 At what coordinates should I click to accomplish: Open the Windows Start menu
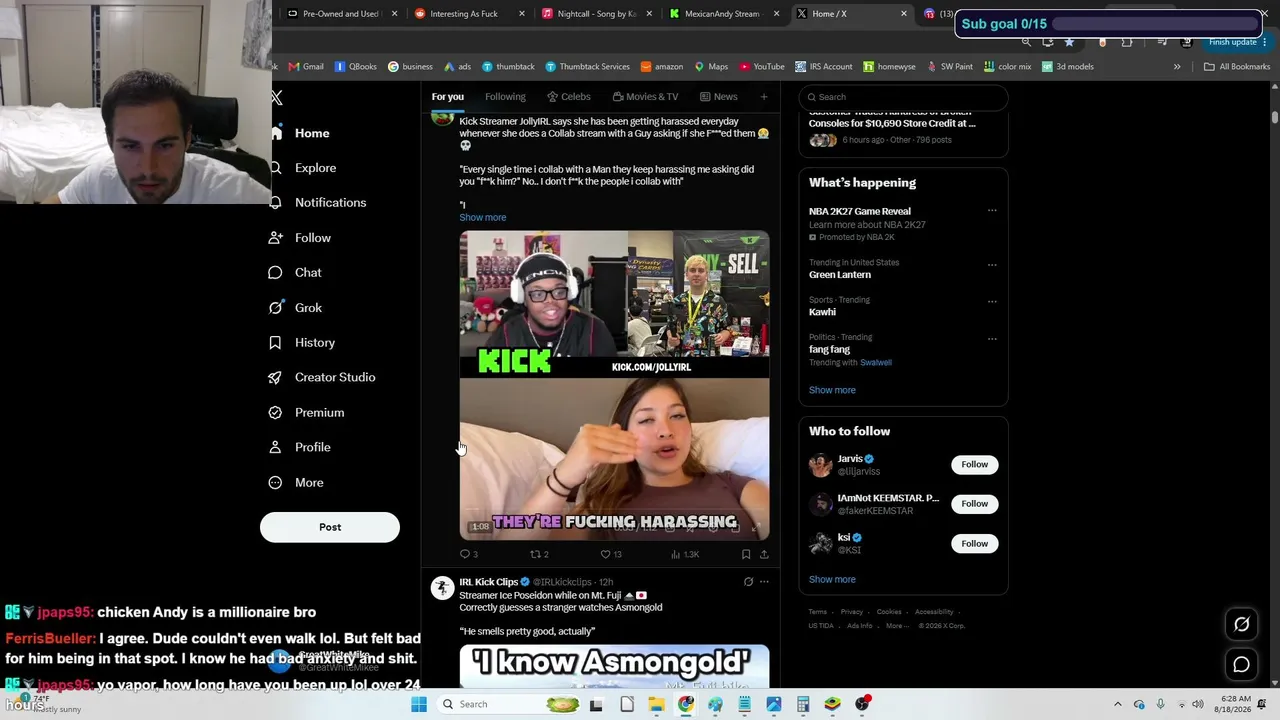[419, 704]
